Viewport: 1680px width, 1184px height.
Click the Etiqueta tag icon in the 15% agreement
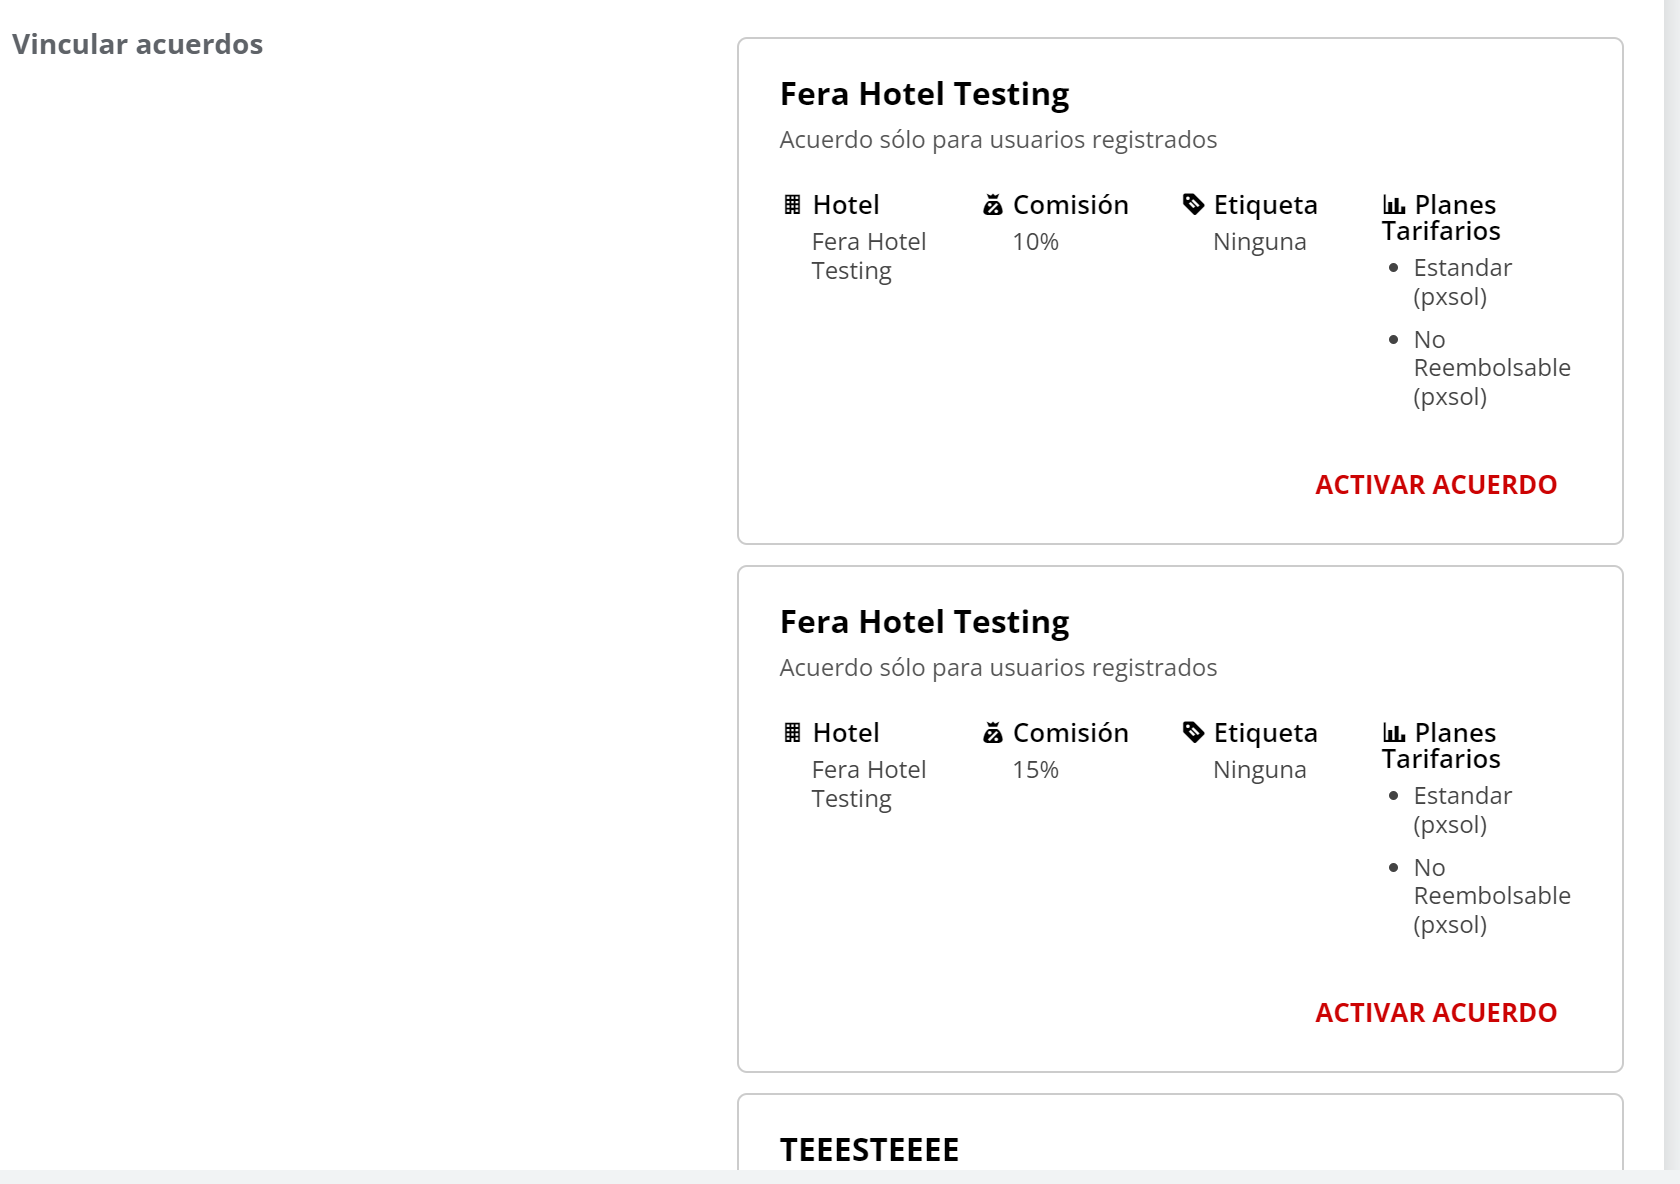coord(1193,732)
